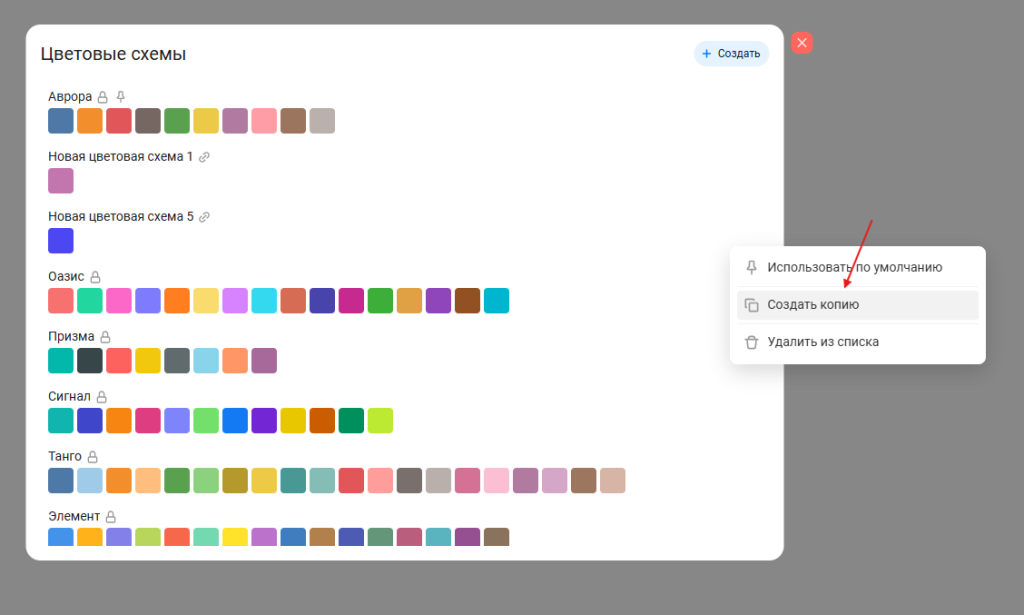Viewport: 1024px width, 615px height.
Task: Pick the cyan last swatch in Оазис row
Action: (497, 301)
